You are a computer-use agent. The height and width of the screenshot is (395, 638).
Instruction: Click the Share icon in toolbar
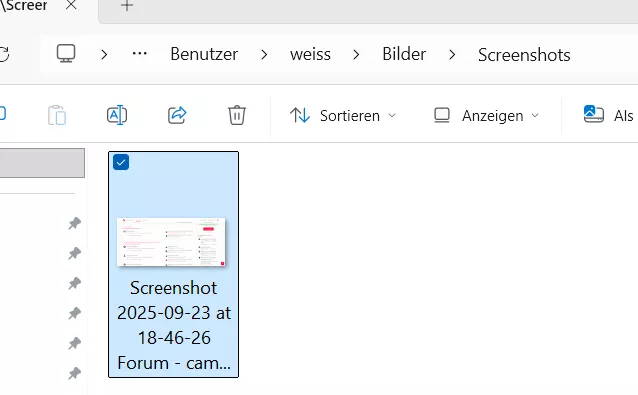click(x=177, y=115)
